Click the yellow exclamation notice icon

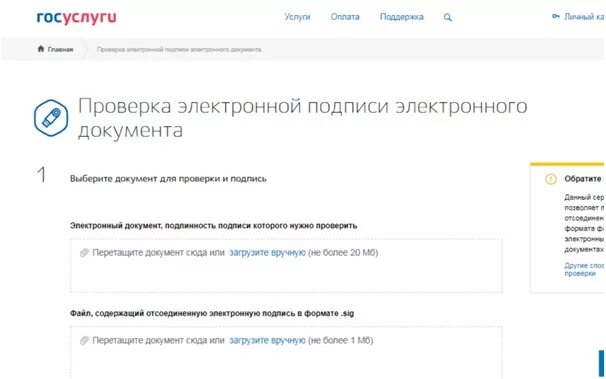(x=551, y=179)
